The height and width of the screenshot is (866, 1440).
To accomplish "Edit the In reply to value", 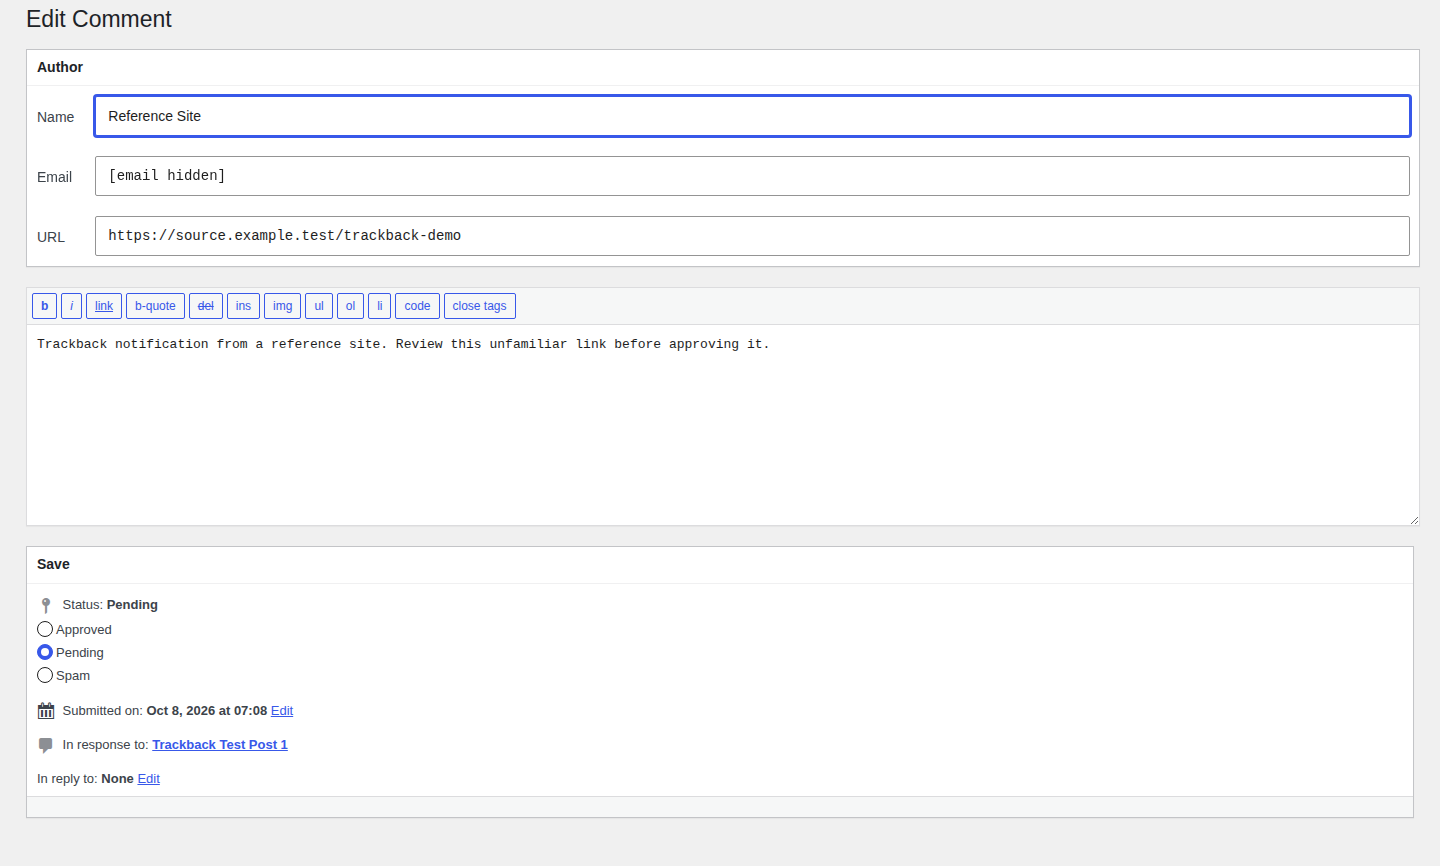I will coord(149,779).
